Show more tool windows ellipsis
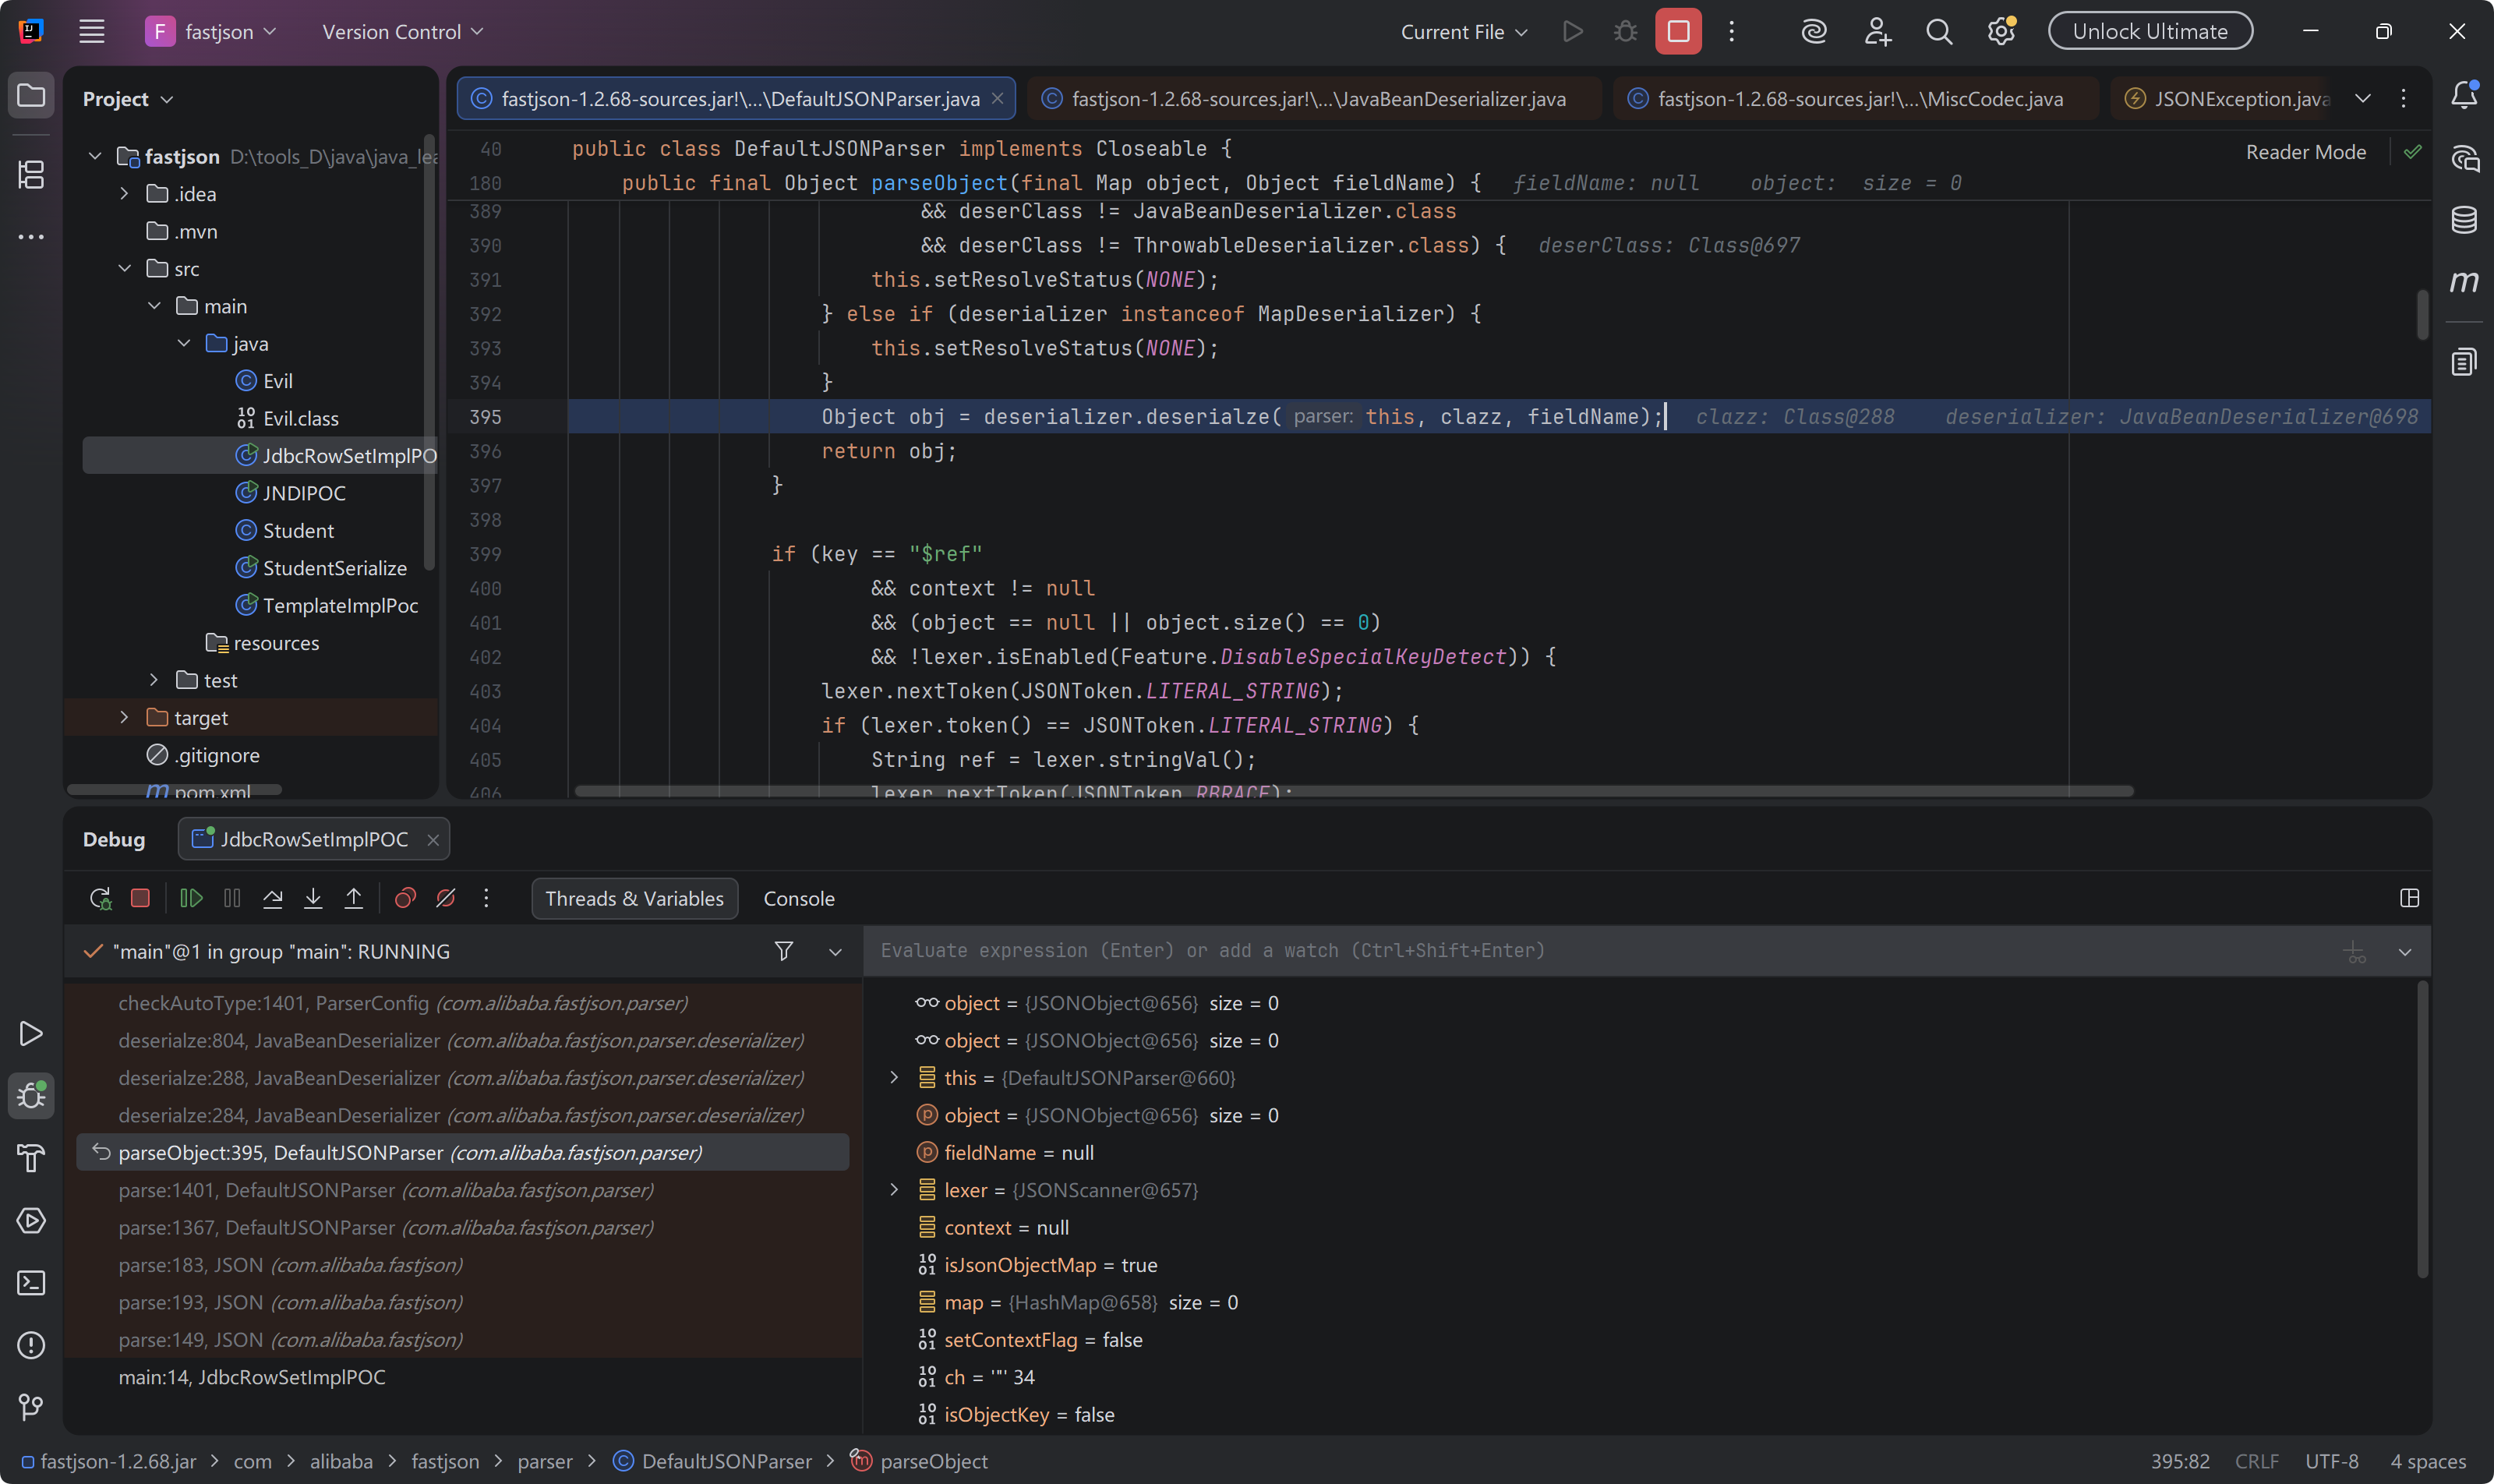2494x1484 pixels. tap(31, 237)
